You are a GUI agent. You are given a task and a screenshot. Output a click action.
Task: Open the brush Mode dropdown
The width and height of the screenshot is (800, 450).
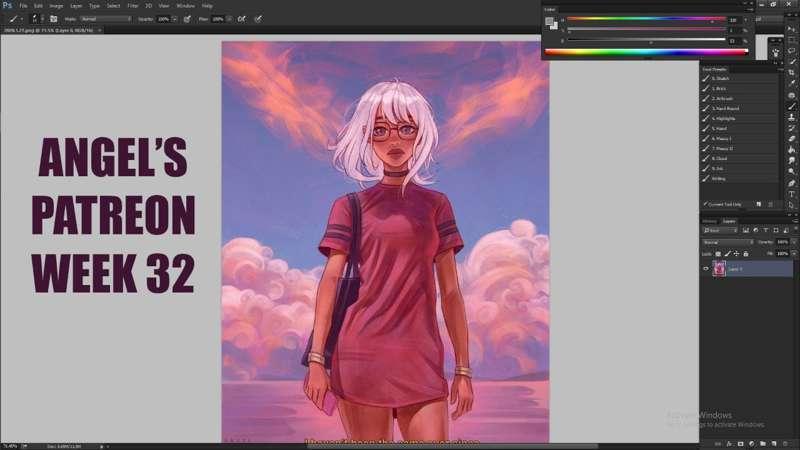[x=106, y=19]
